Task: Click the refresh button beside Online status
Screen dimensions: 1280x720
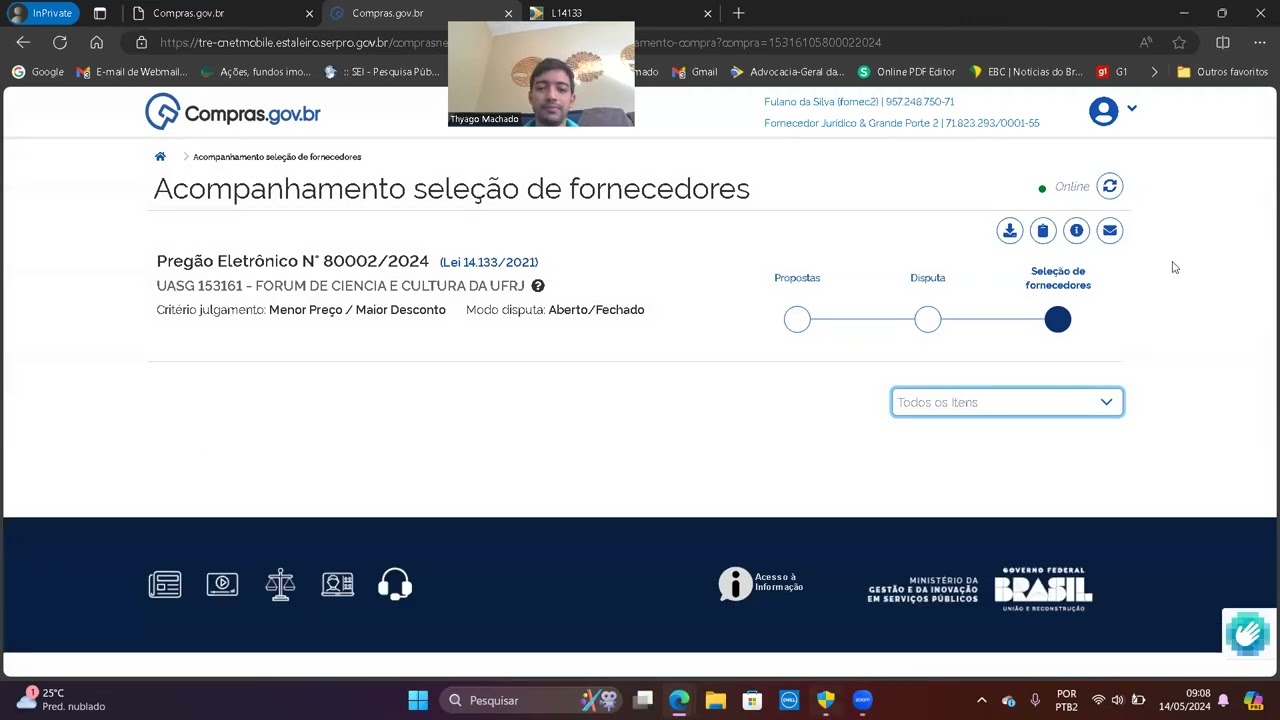Action: click(x=1110, y=187)
